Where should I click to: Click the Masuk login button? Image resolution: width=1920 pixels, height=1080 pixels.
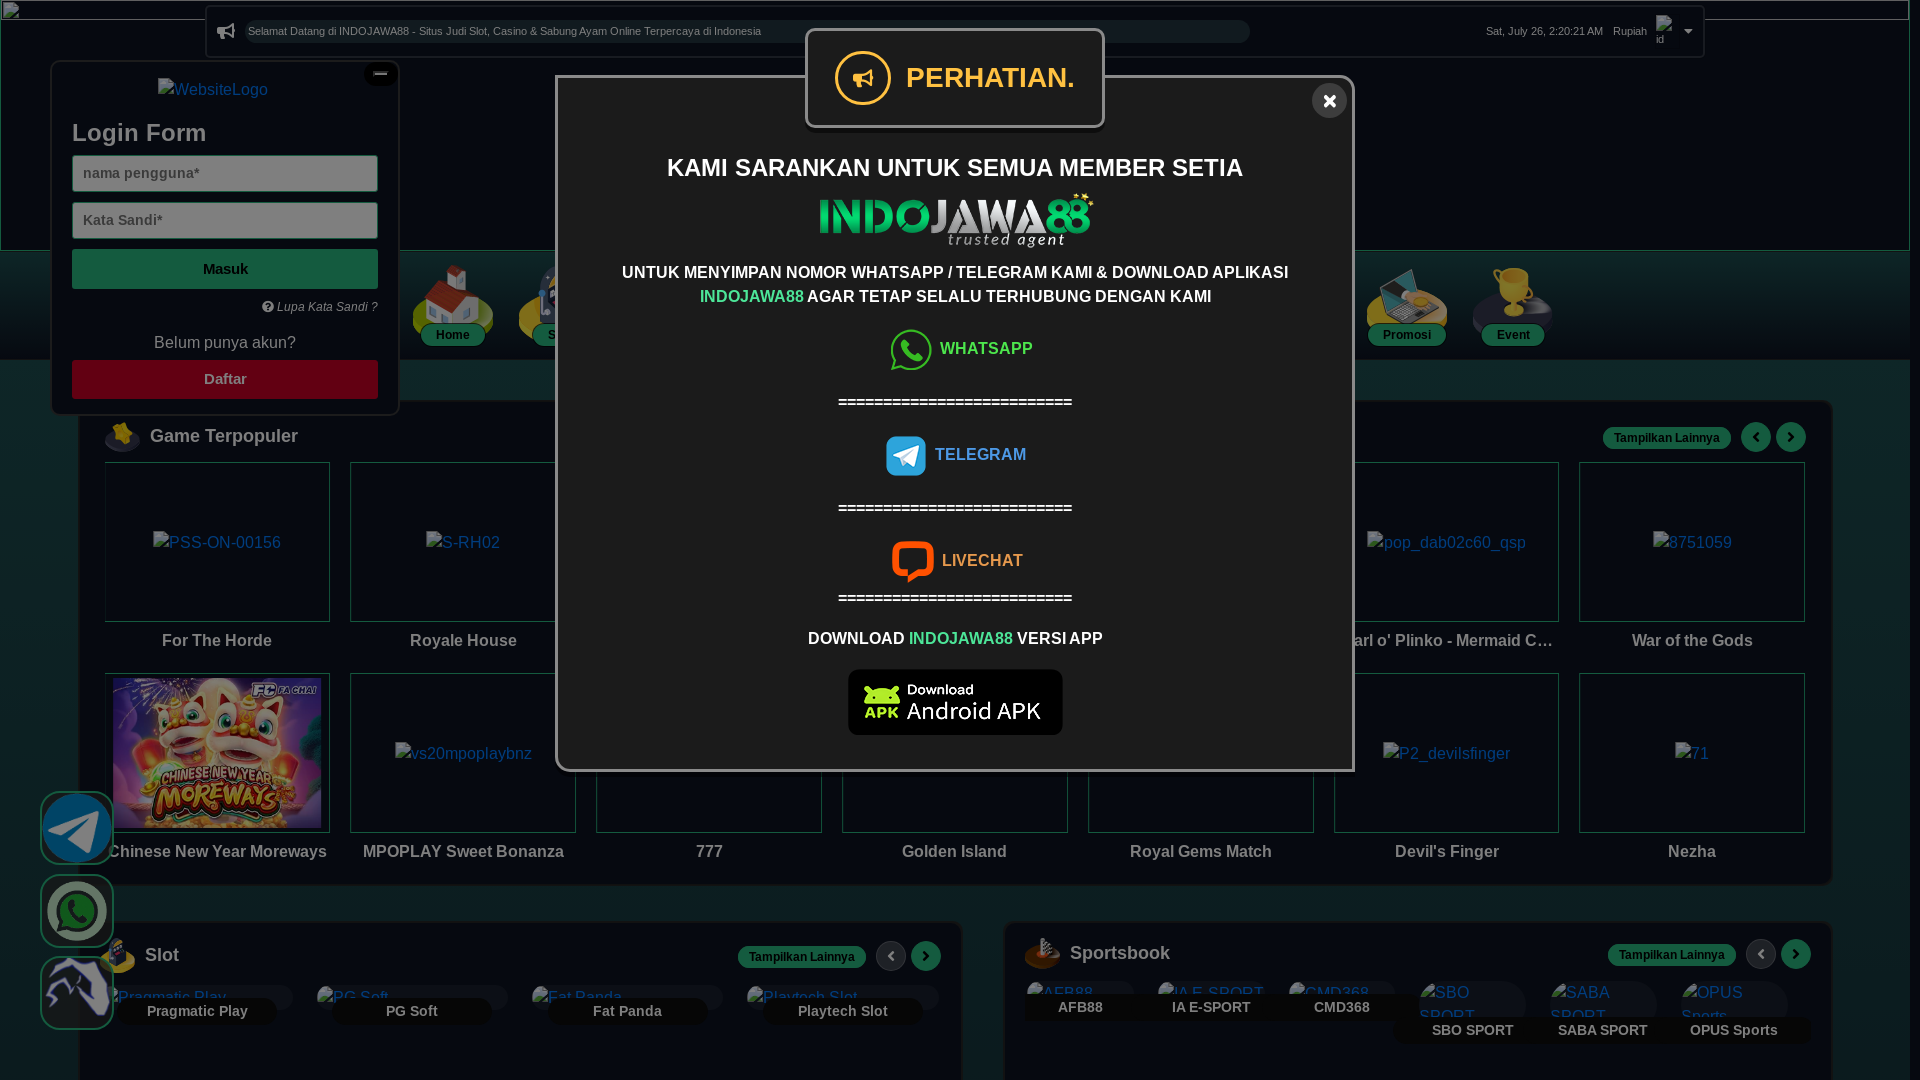coord(225,269)
